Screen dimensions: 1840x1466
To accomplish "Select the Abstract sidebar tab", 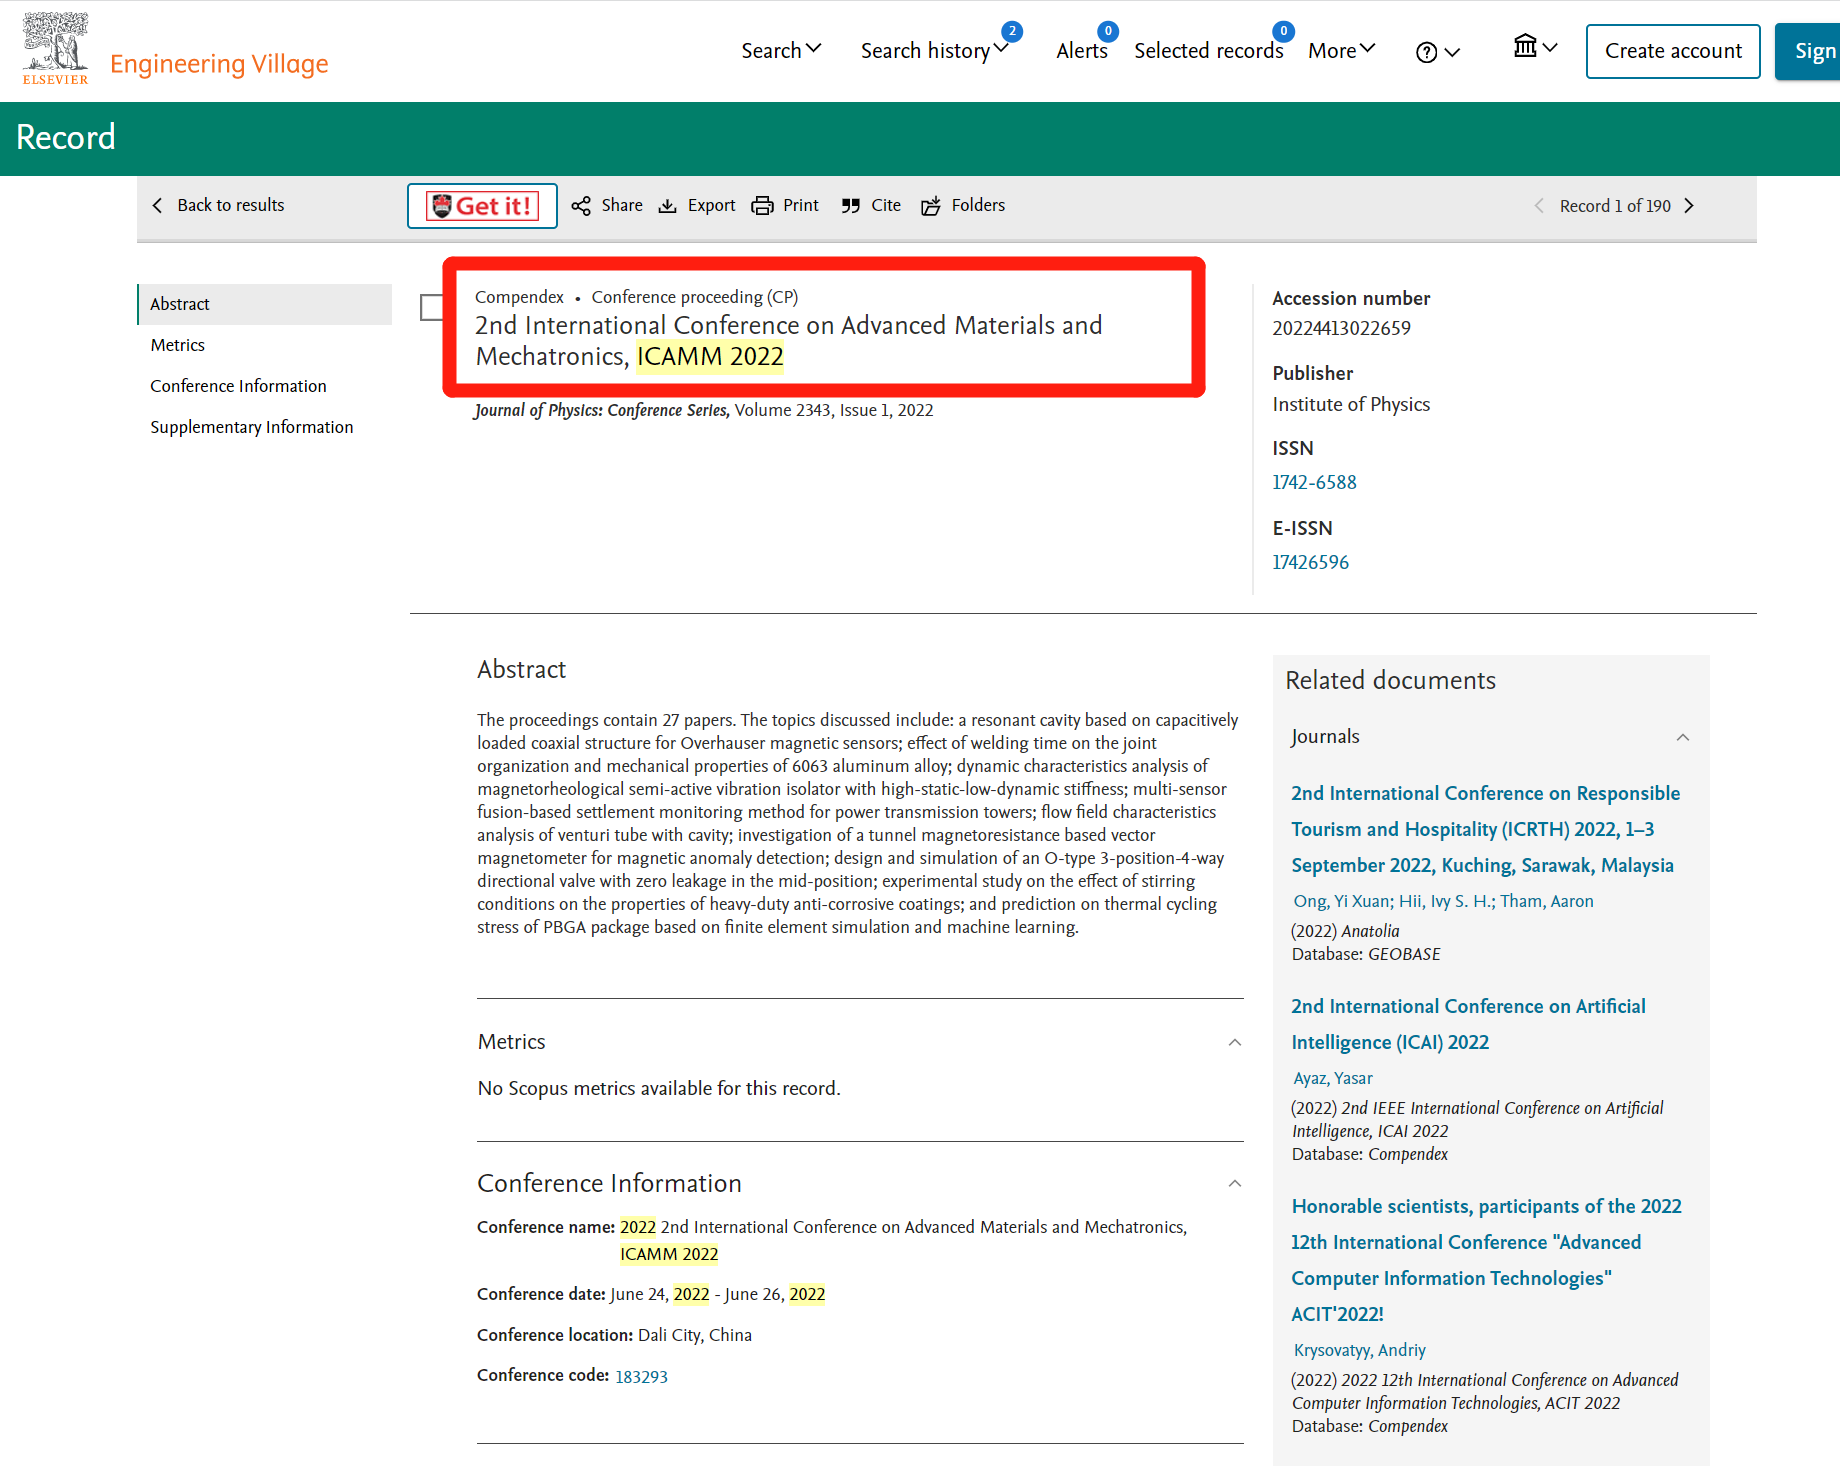I will [x=265, y=304].
